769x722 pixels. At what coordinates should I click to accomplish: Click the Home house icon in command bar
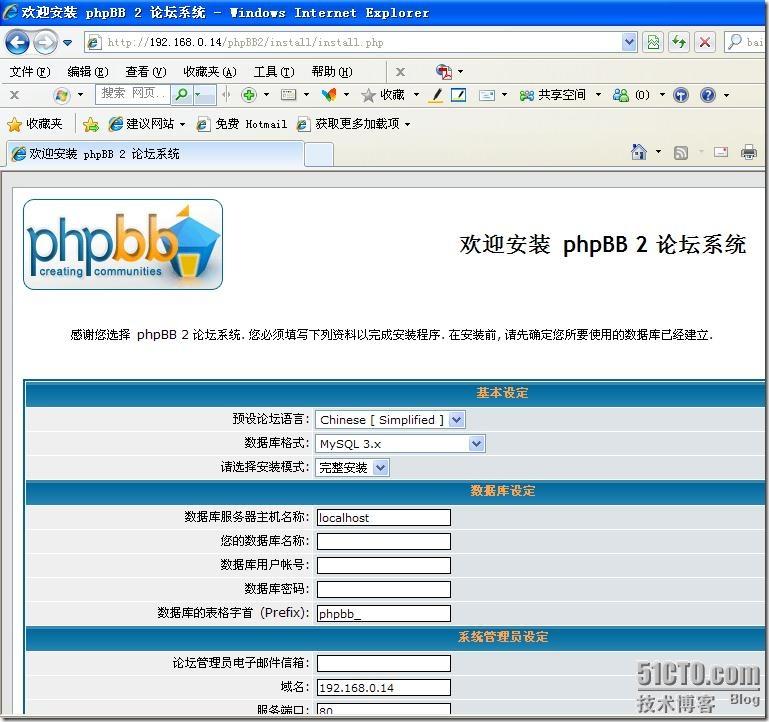coord(639,152)
